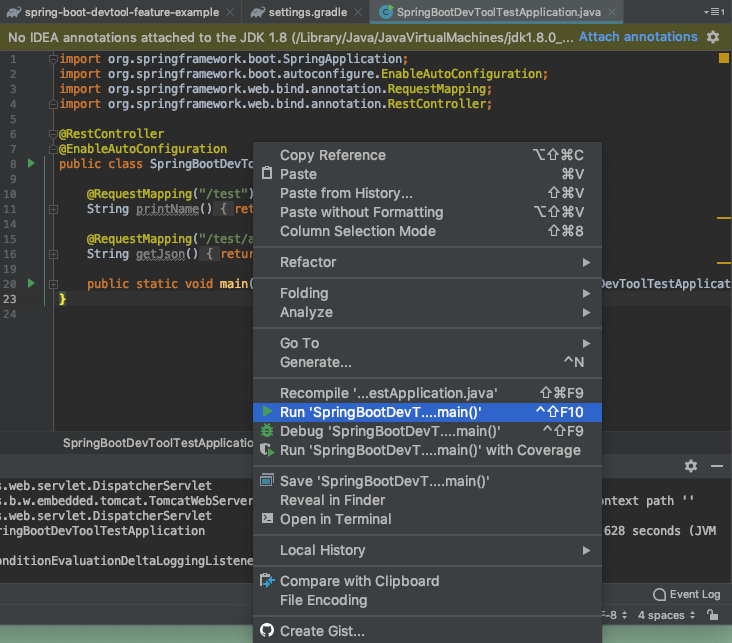The image size is (732, 643).
Task: Select File Encoding menu item
Action: tap(427, 600)
